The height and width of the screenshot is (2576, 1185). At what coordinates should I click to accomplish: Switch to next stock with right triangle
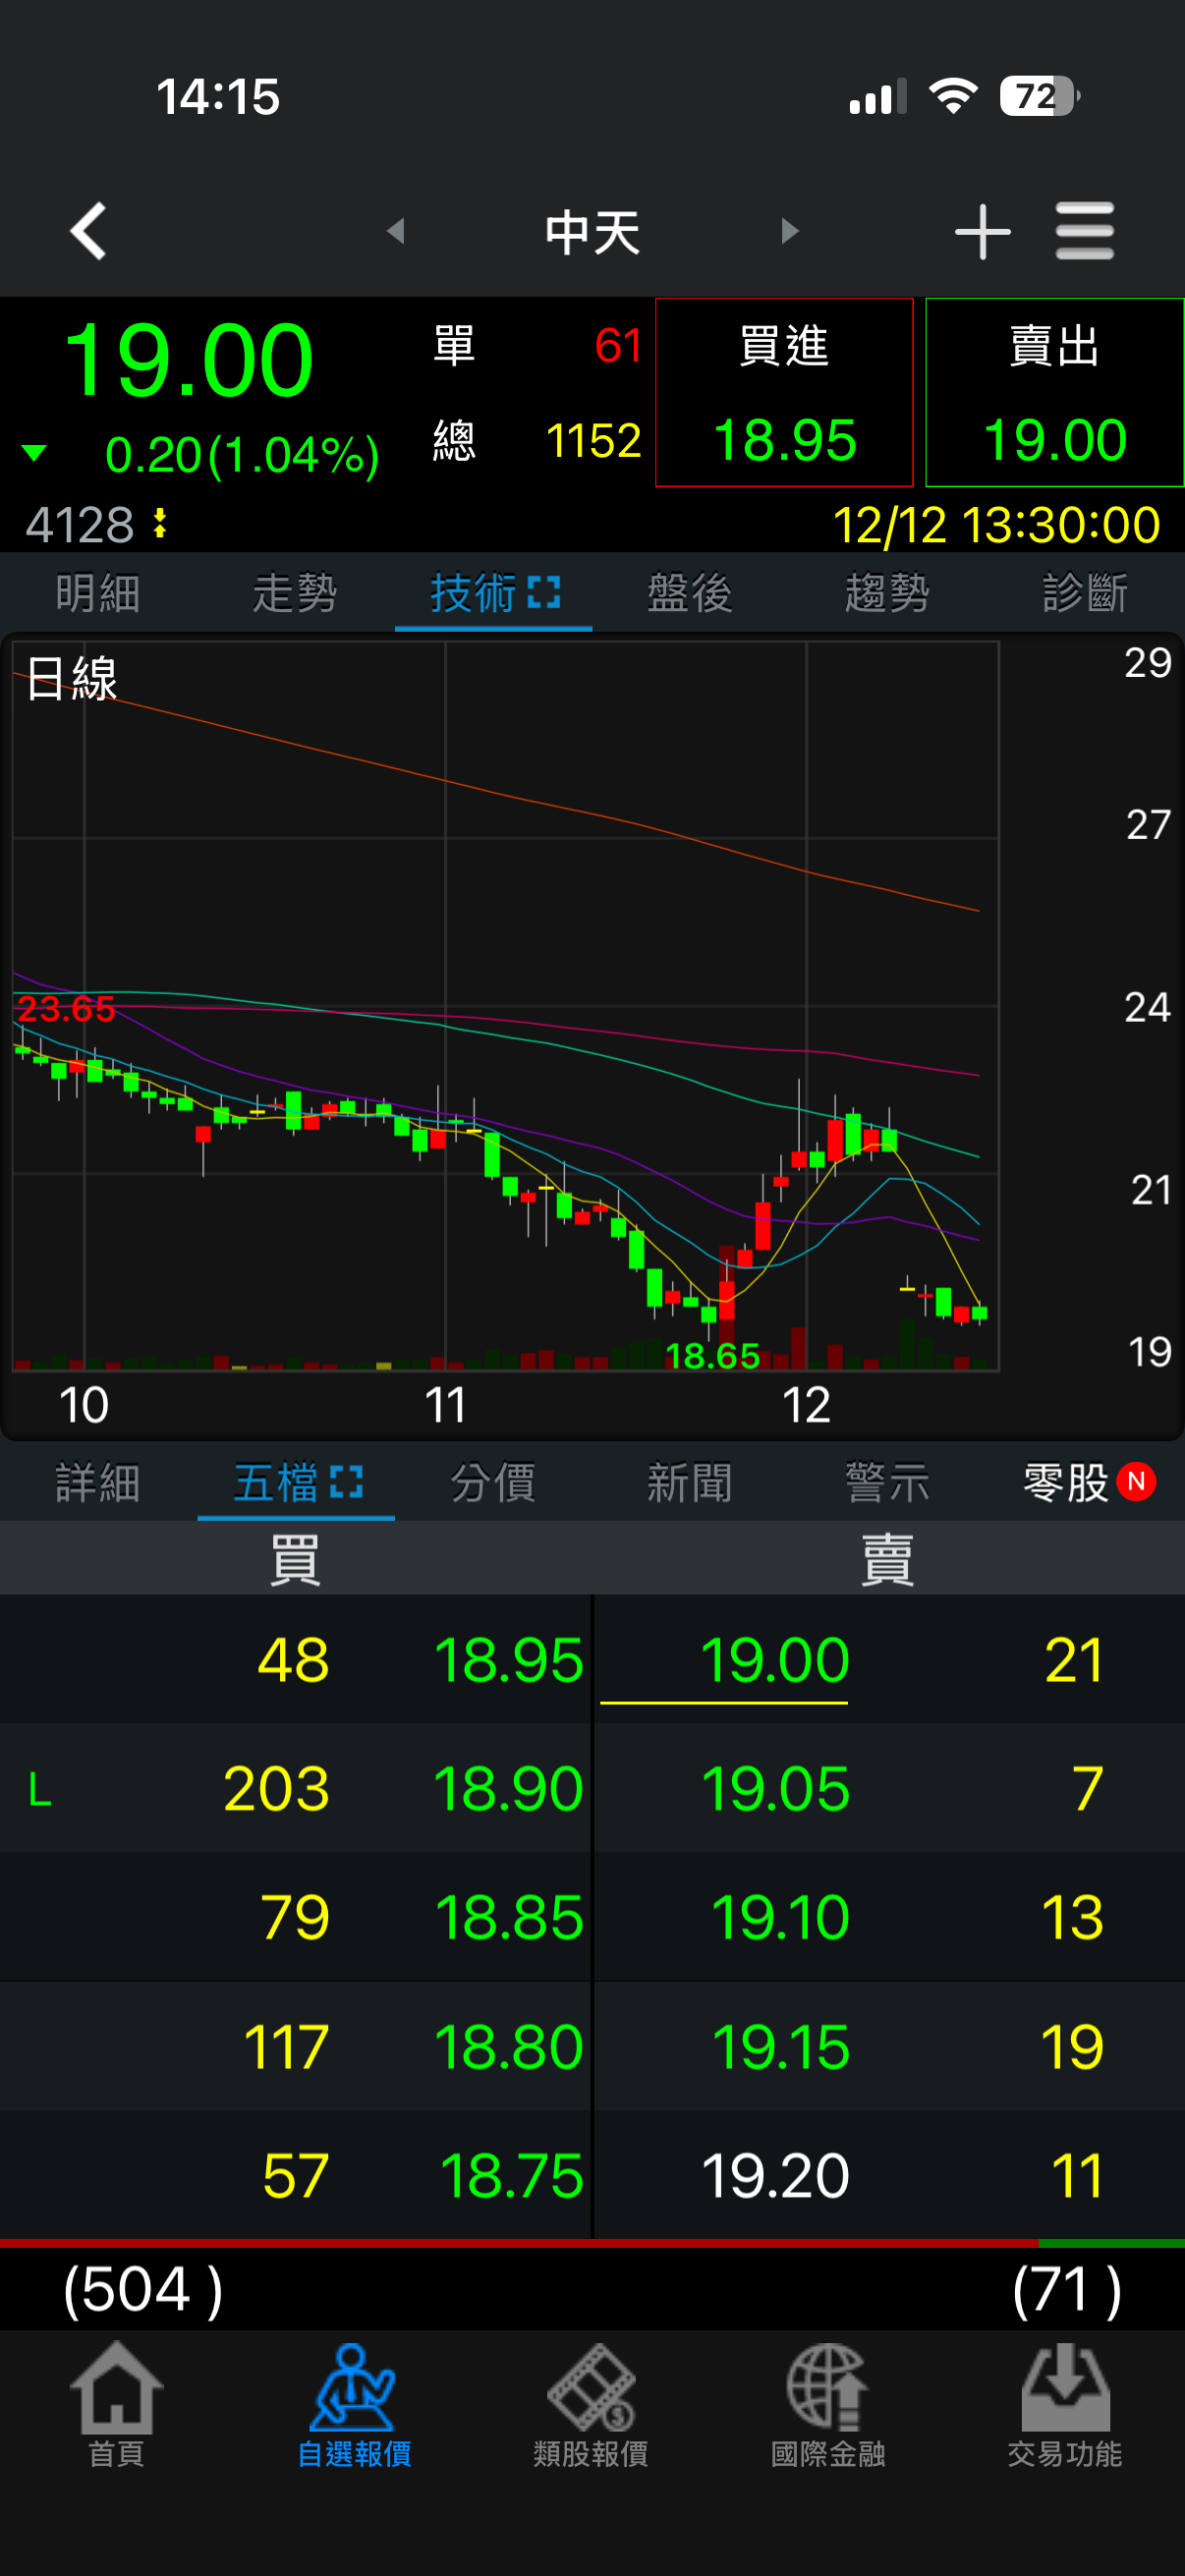(790, 231)
